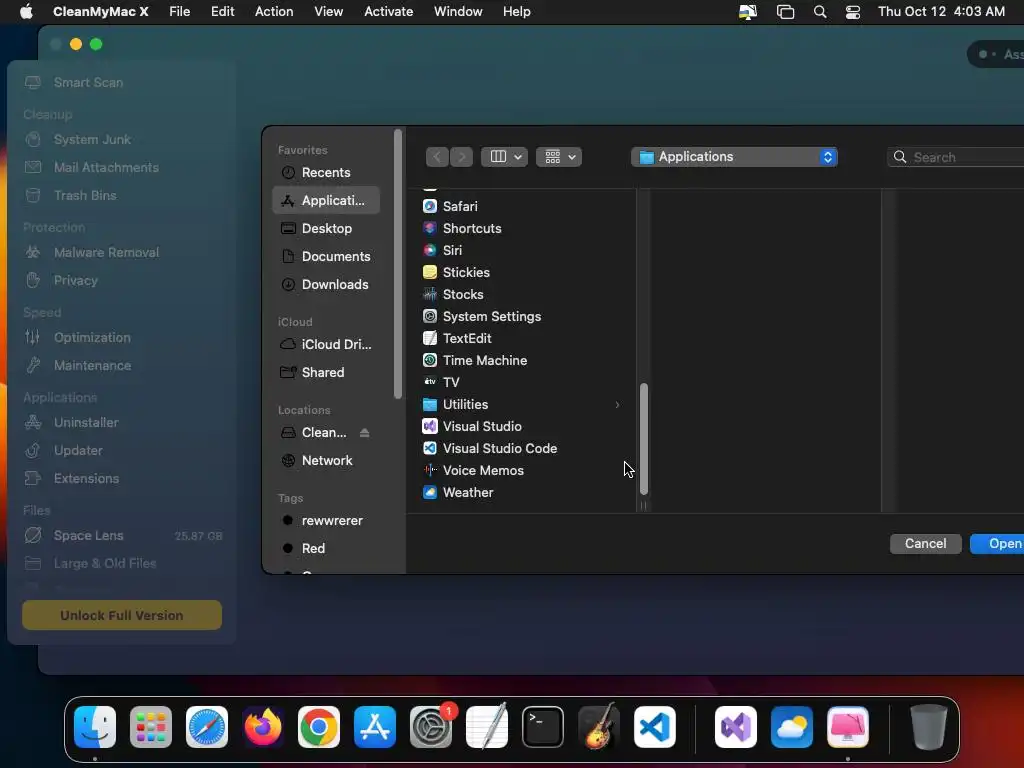The image size is (1024, 768).
Task: Open the Edit menu
Action: click(223, 12)
